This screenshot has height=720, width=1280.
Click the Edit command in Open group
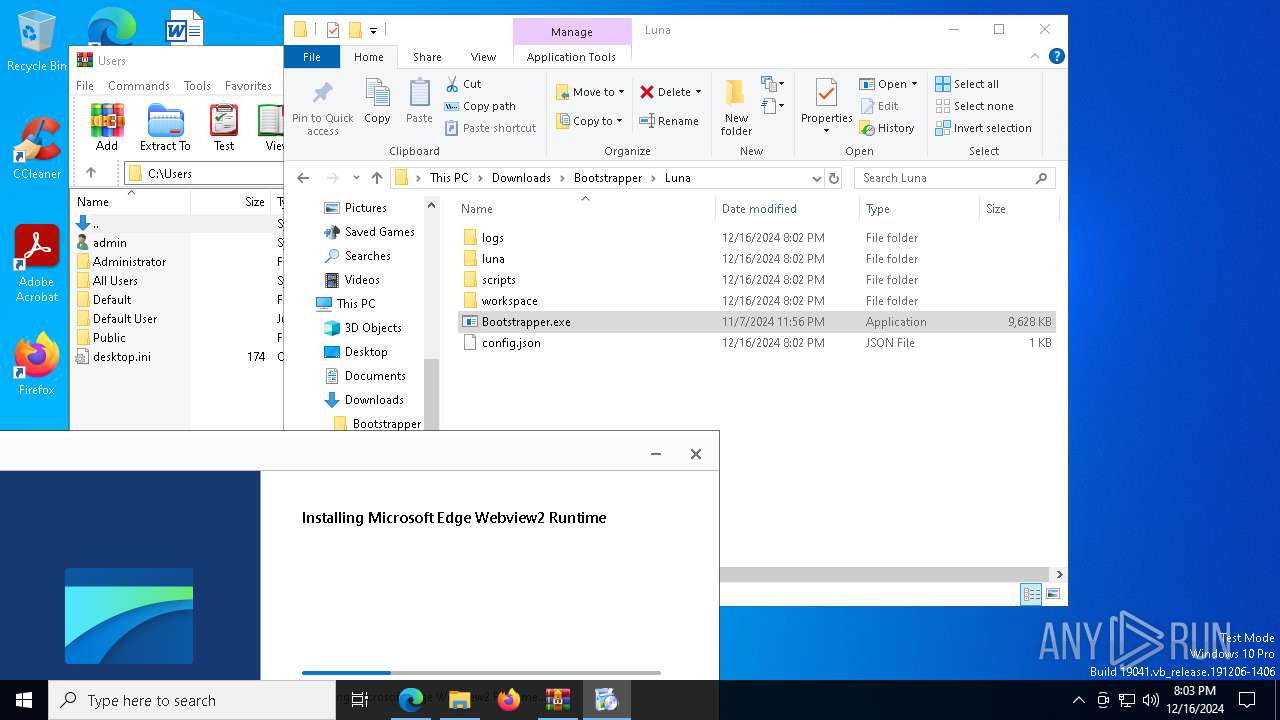[x=878, y=106]
